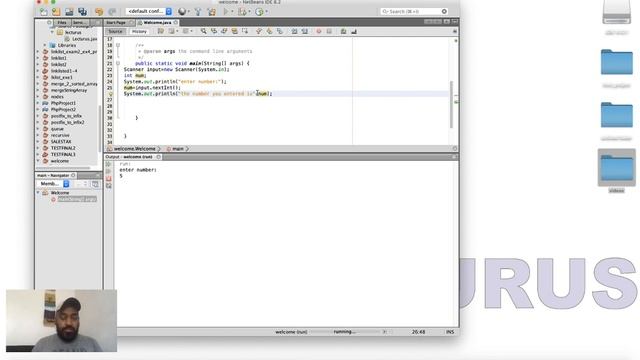Open the Profile Project dropdown arrow
640x360 pixels.
click(x=267, y=11)
